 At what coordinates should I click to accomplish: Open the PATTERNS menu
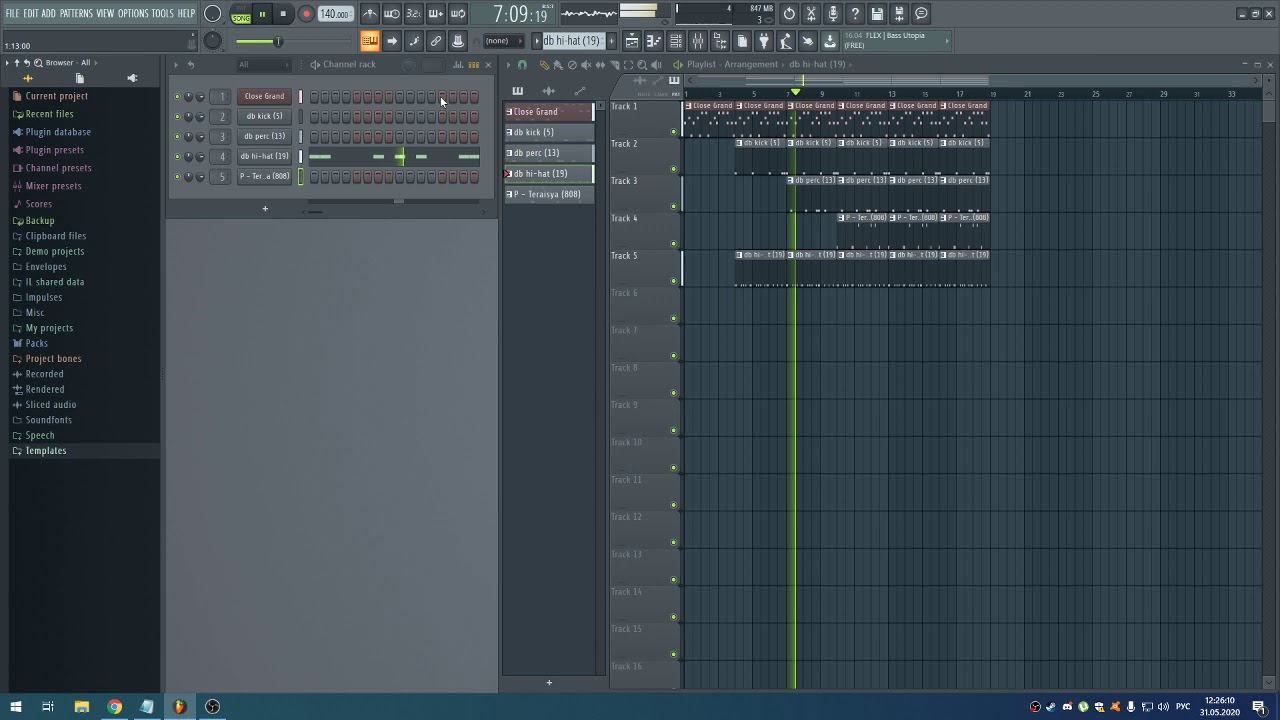[77, 13]
